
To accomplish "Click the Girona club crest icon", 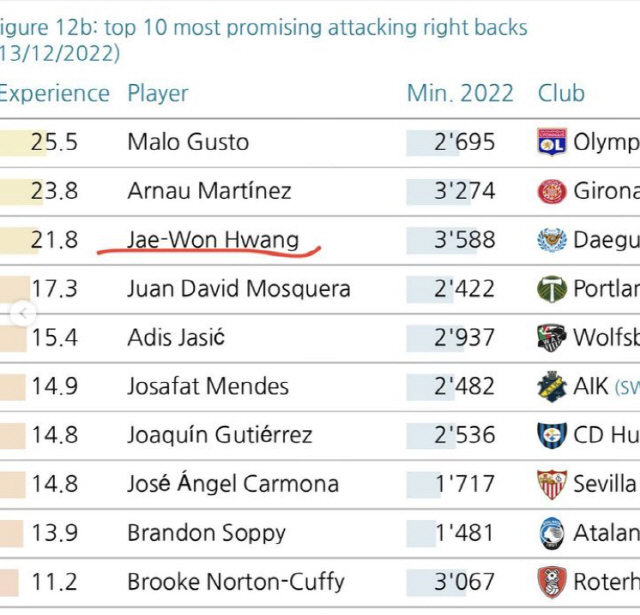I will [x=552, y=191].
